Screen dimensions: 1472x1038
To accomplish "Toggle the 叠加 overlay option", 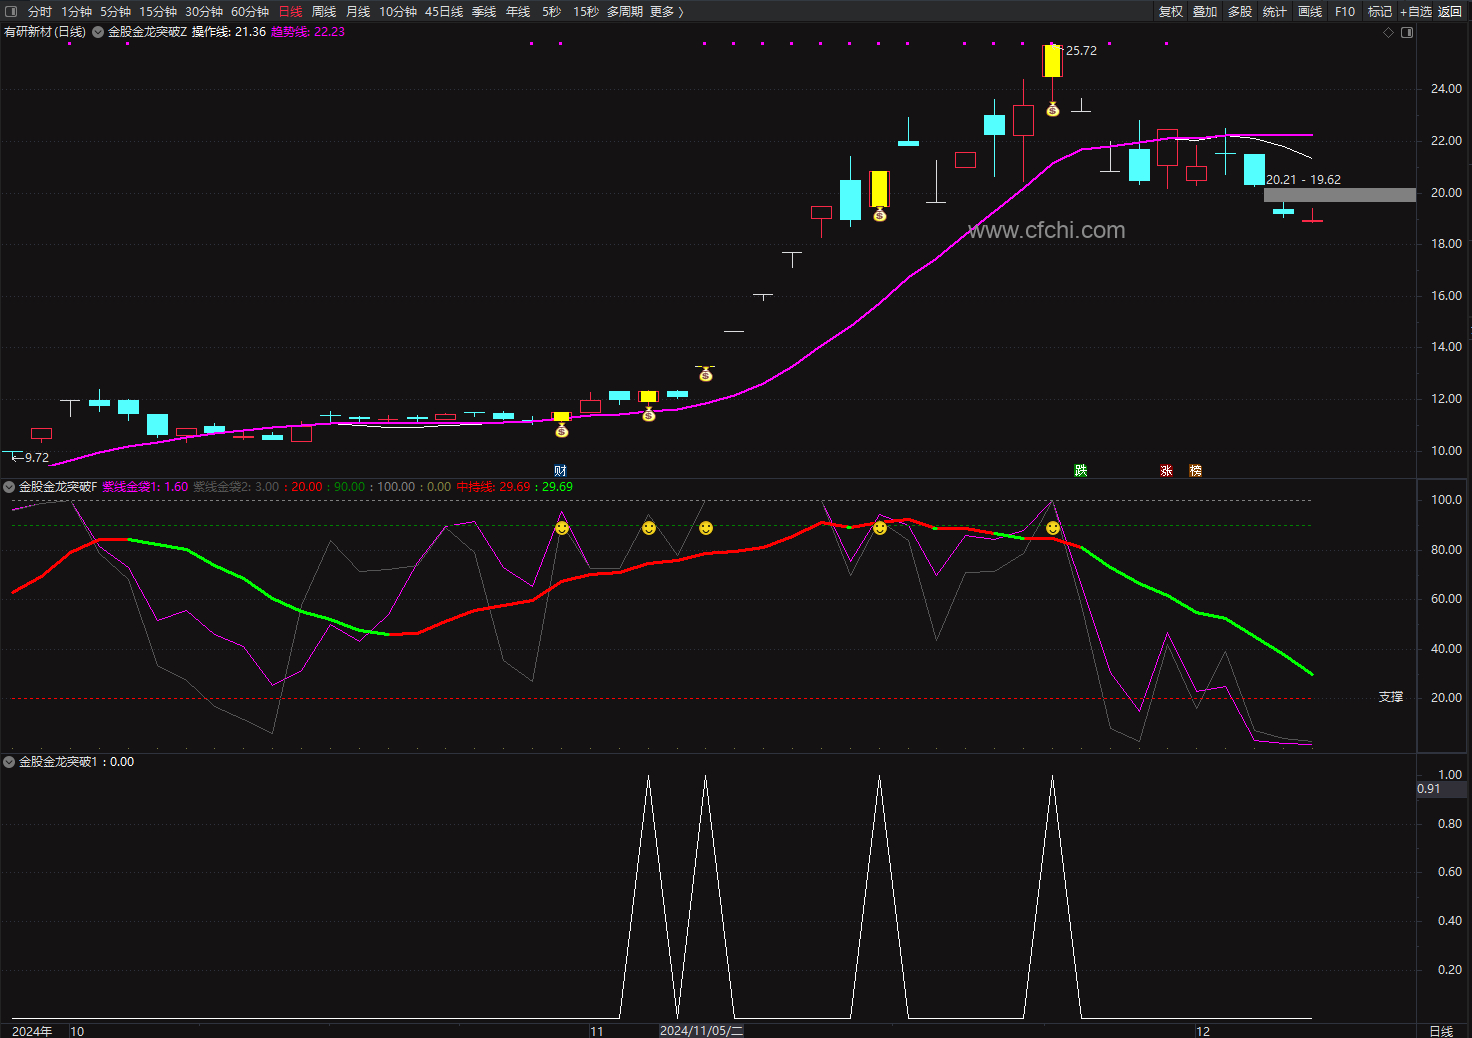I will point(1205,11).
